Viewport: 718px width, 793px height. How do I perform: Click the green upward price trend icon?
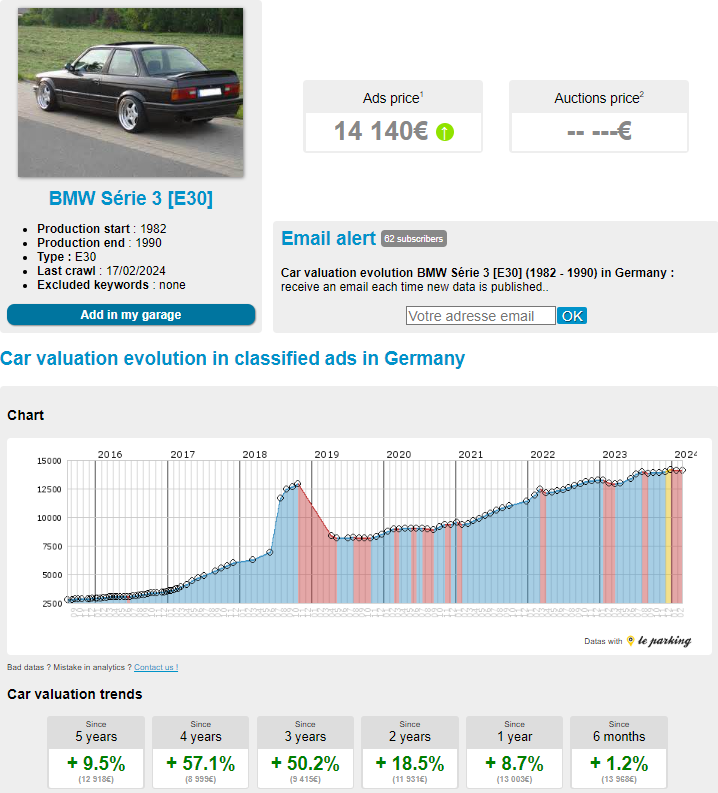pos(445,132)
